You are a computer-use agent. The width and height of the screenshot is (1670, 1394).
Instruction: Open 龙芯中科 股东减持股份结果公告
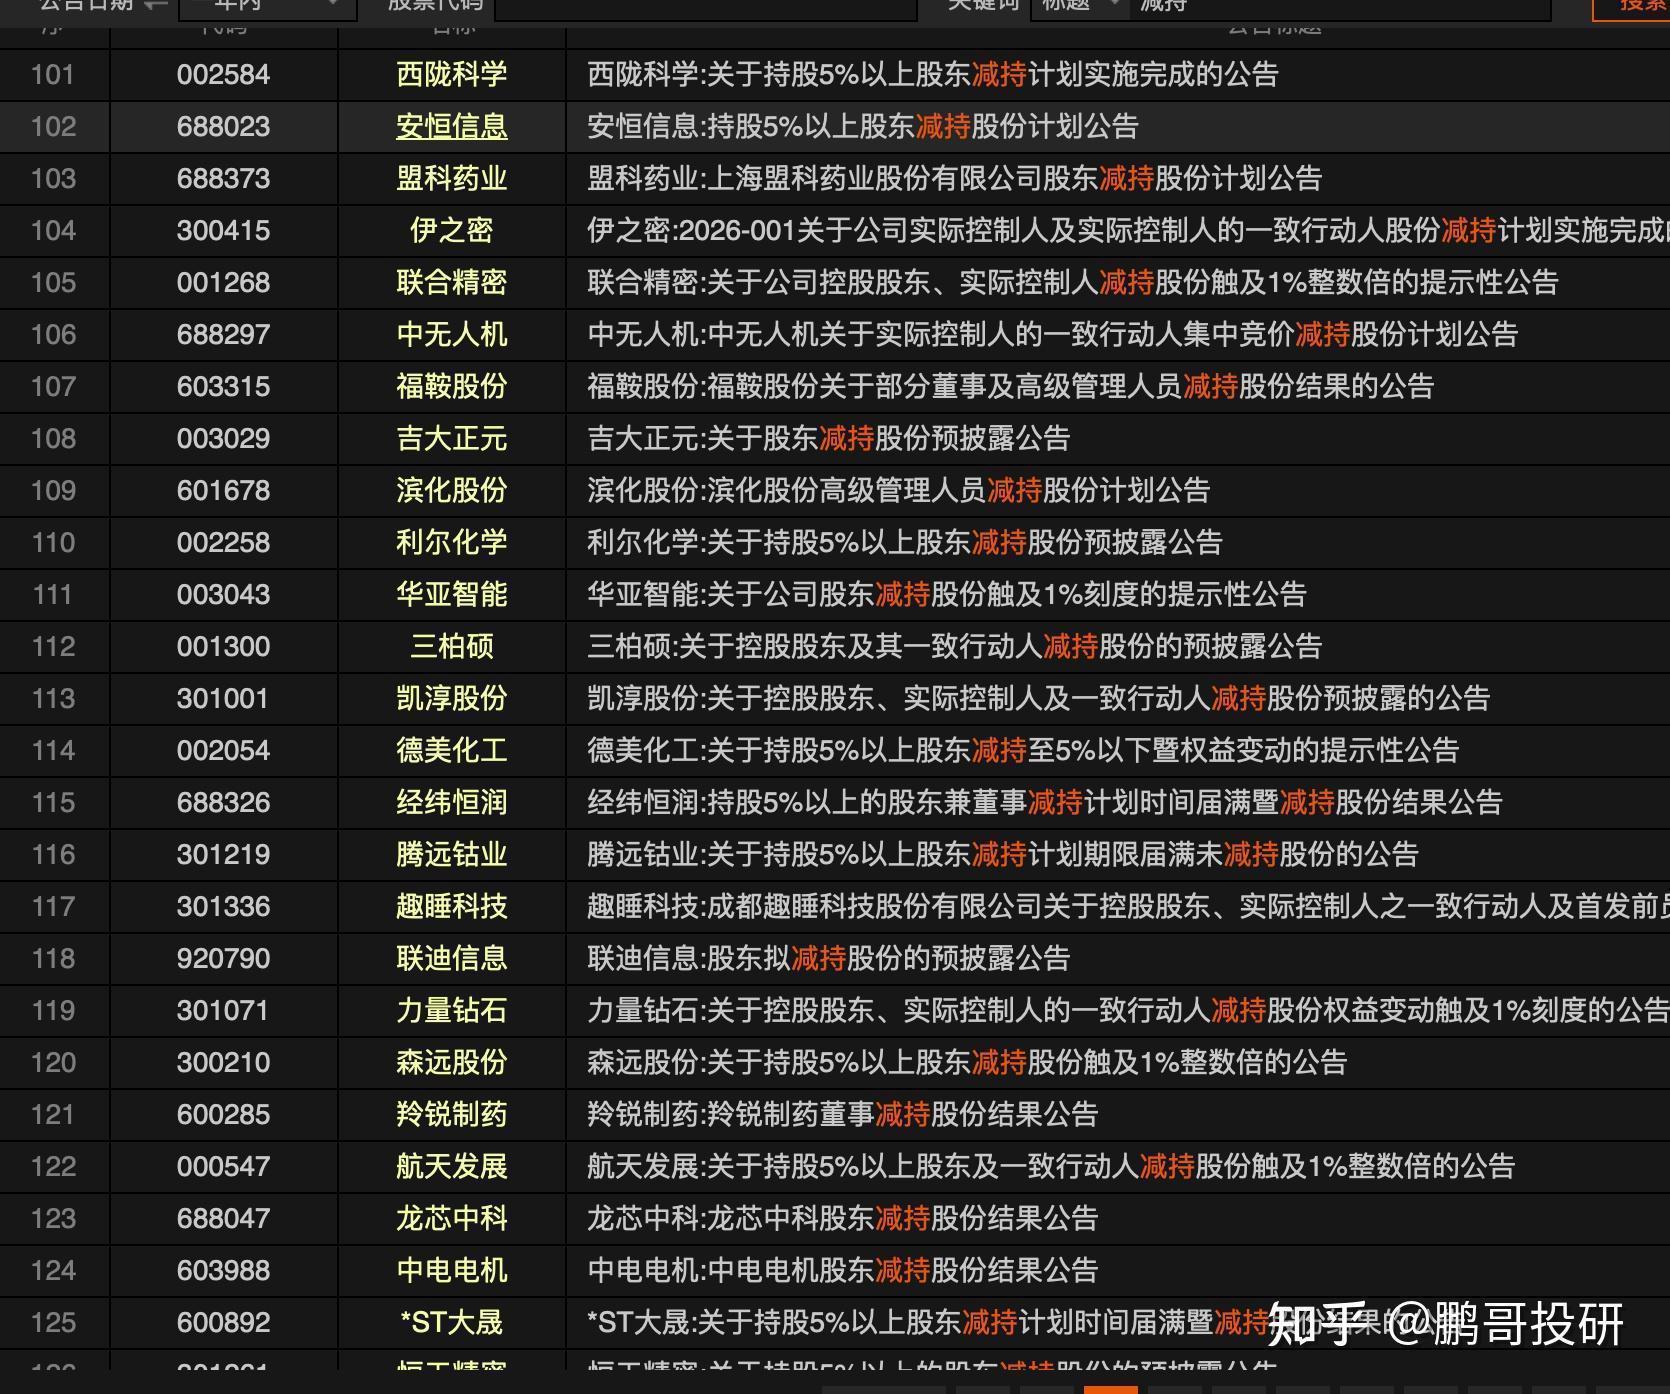click(x=843, y=1219)
